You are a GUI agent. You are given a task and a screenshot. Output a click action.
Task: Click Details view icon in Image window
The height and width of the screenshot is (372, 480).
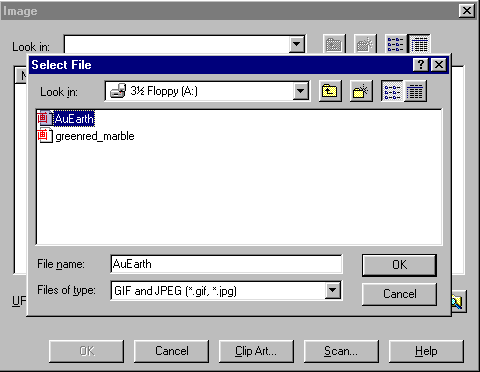[x=419, y=44]
